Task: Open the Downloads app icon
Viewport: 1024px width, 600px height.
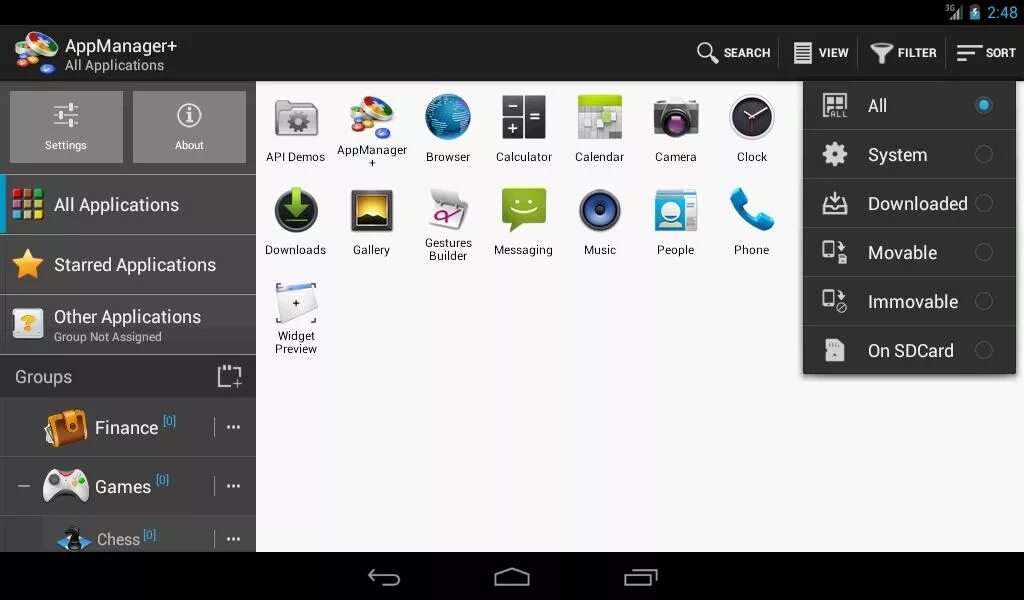Action: [296, 210]
